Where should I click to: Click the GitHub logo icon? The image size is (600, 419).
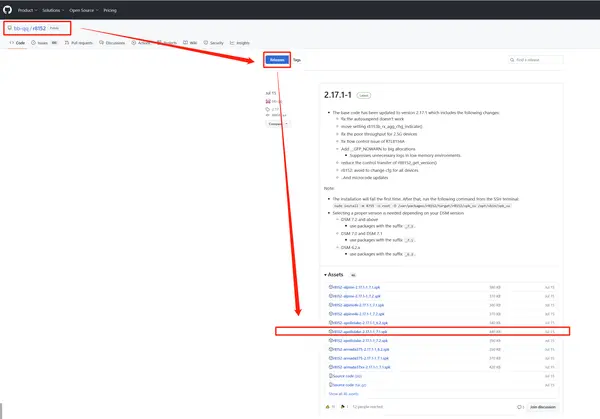coord(7,10)
